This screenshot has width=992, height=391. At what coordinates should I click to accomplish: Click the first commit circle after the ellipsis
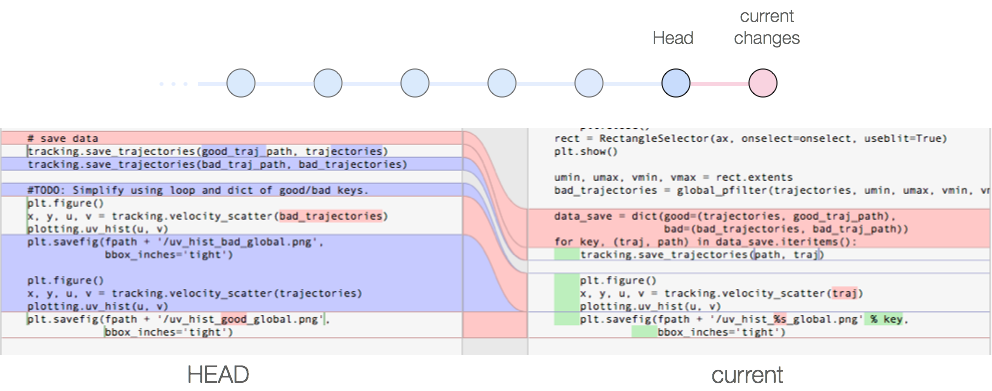pyautogui.click(x=241, y=83)
